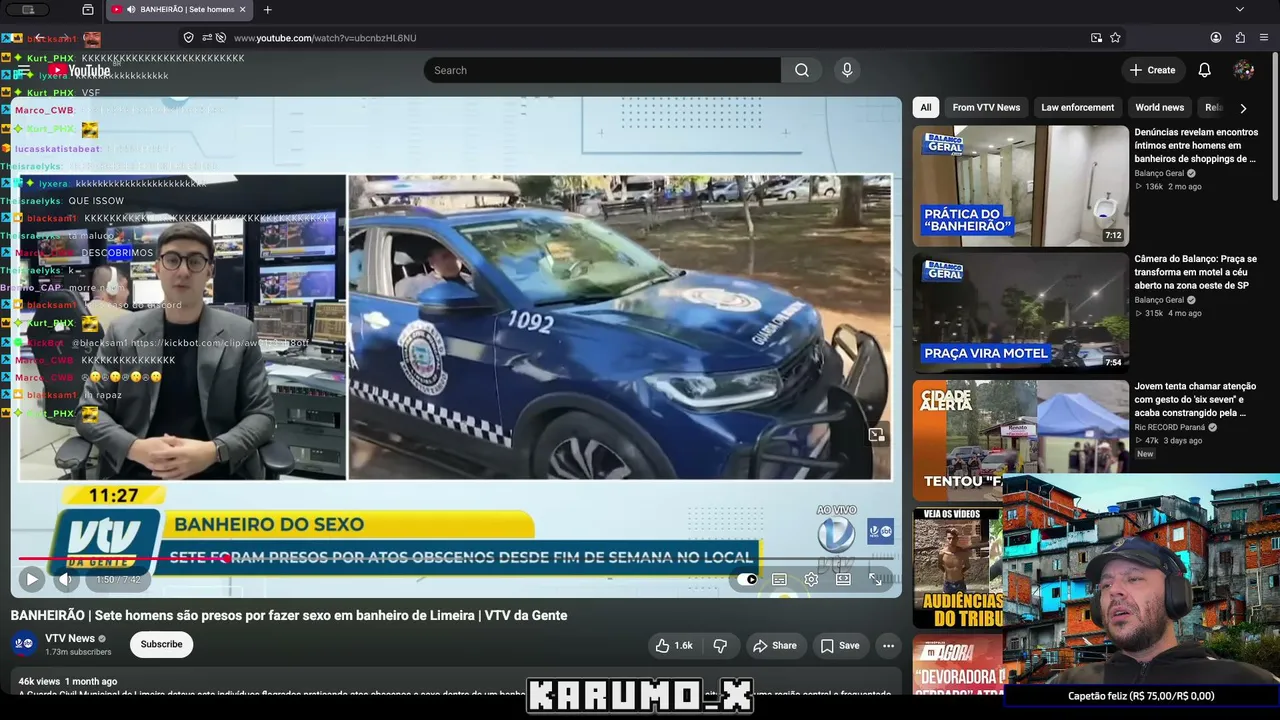
Task: Toggle the autoplay switch in the player
Action: pos(747,579)
